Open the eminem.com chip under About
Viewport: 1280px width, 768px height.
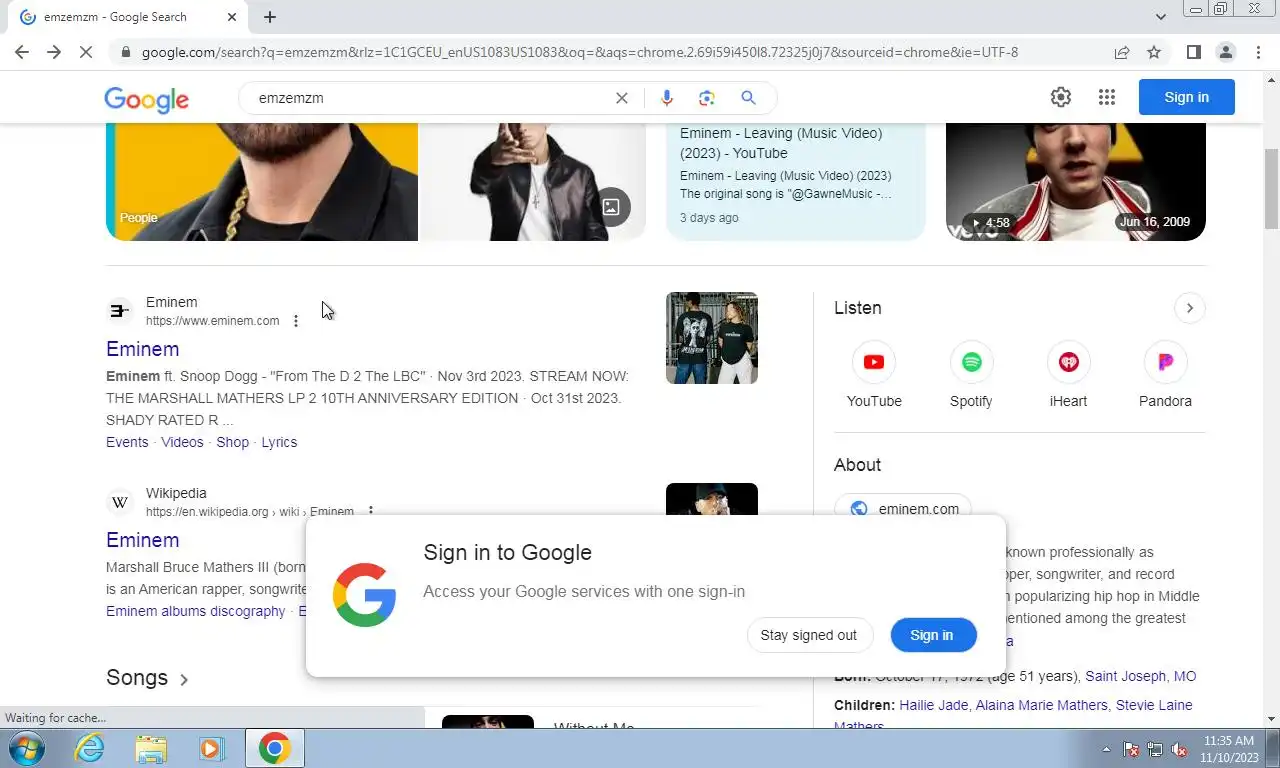903,508
